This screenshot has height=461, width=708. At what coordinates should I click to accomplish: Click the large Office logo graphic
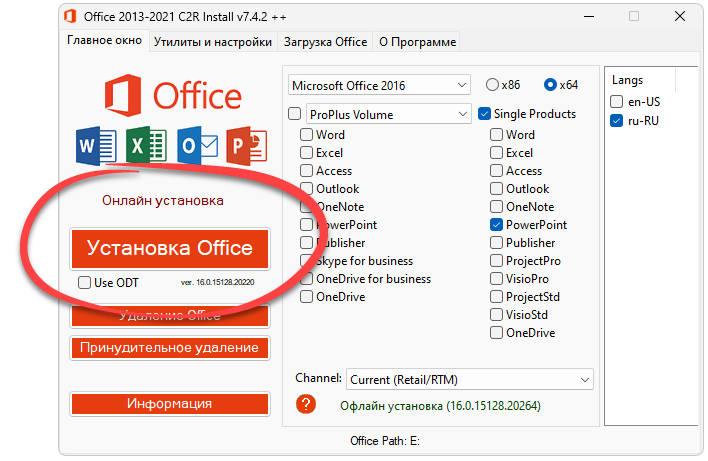click(173, 95)
